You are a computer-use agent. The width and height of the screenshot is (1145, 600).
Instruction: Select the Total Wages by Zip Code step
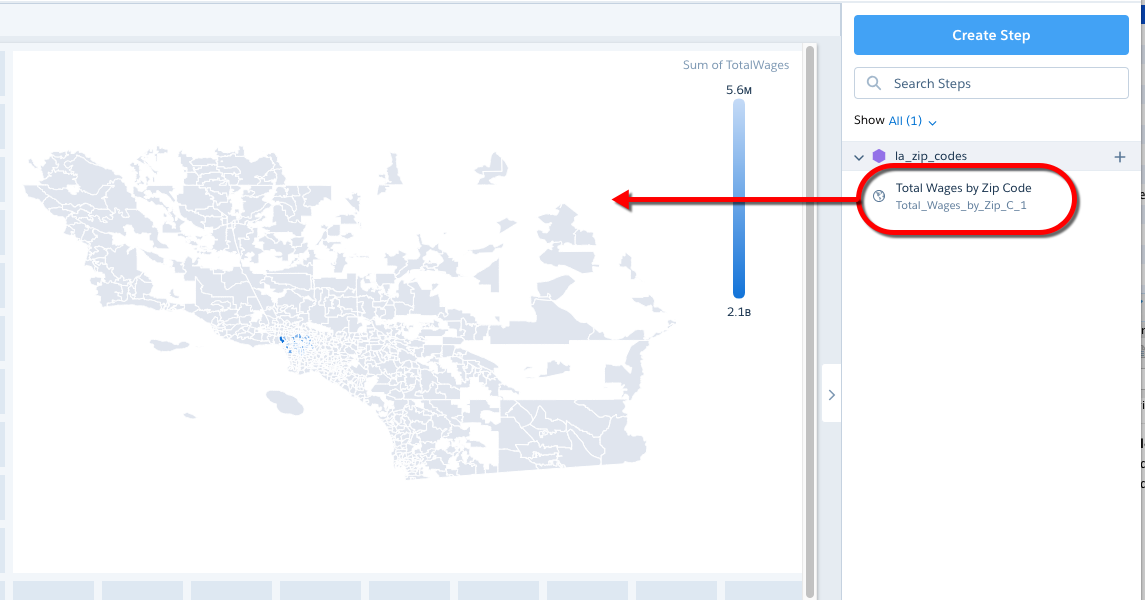[x=963, y=188]
